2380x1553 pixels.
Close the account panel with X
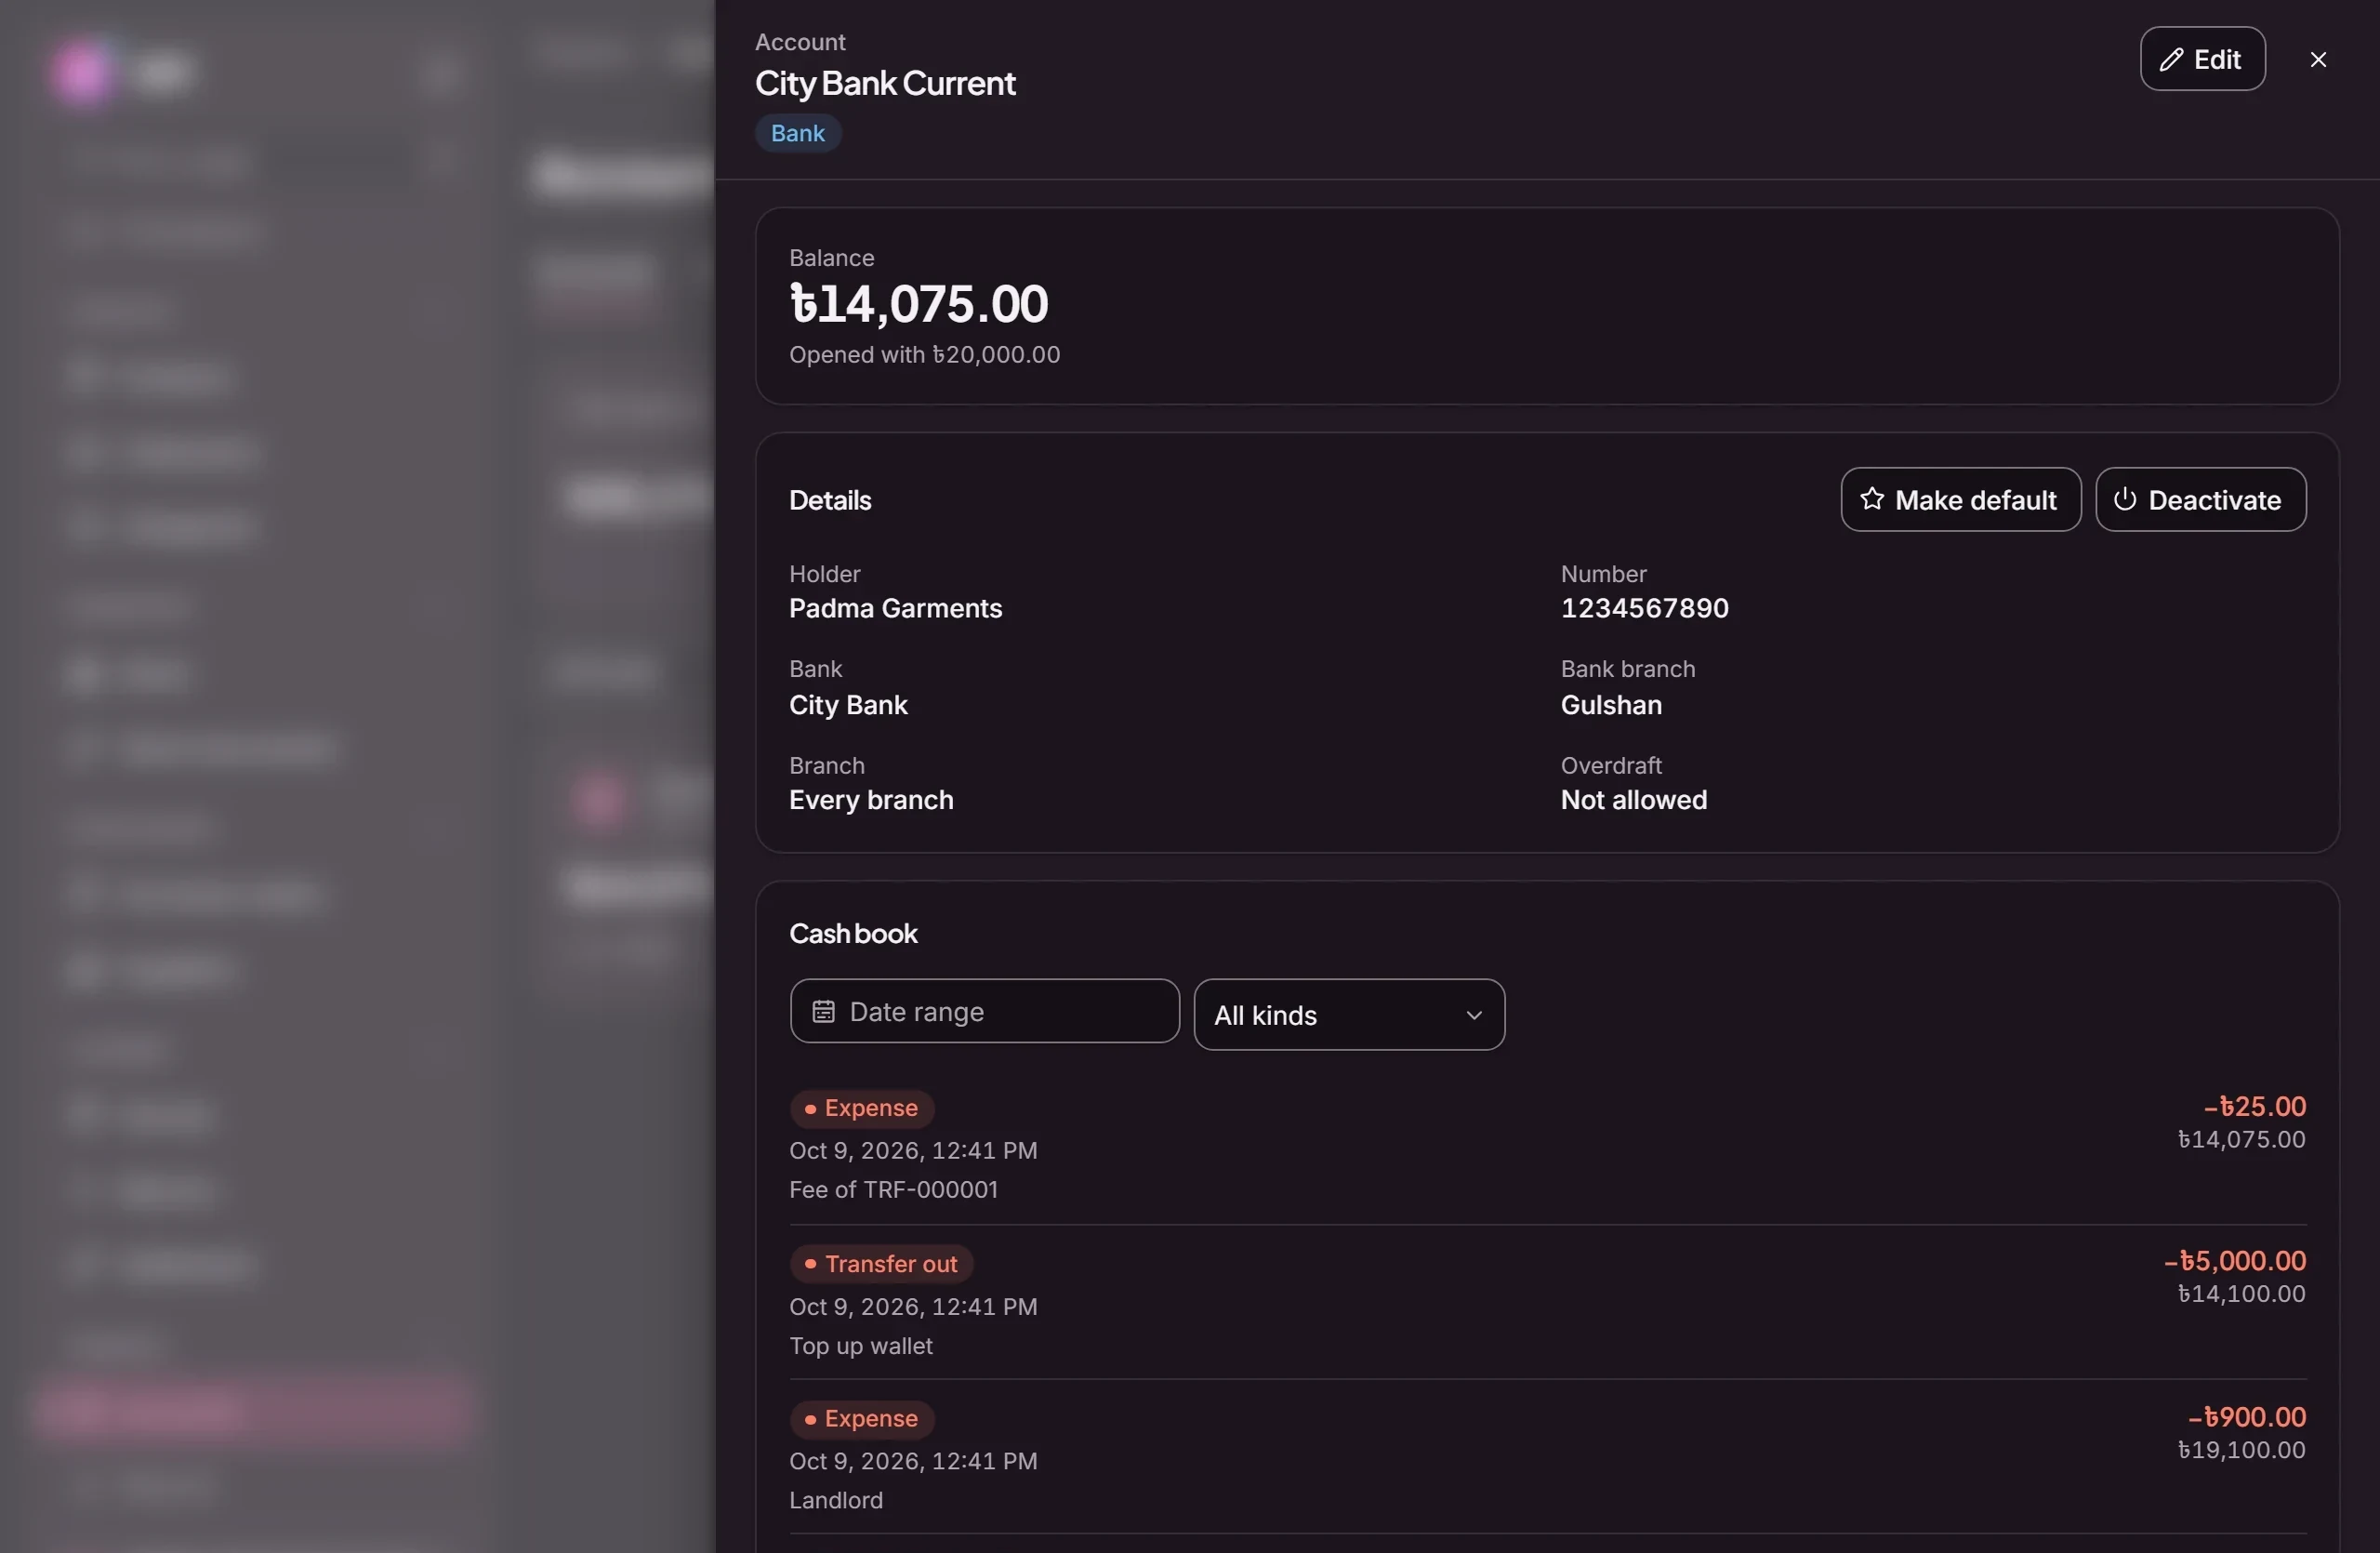click(2318, 60)
